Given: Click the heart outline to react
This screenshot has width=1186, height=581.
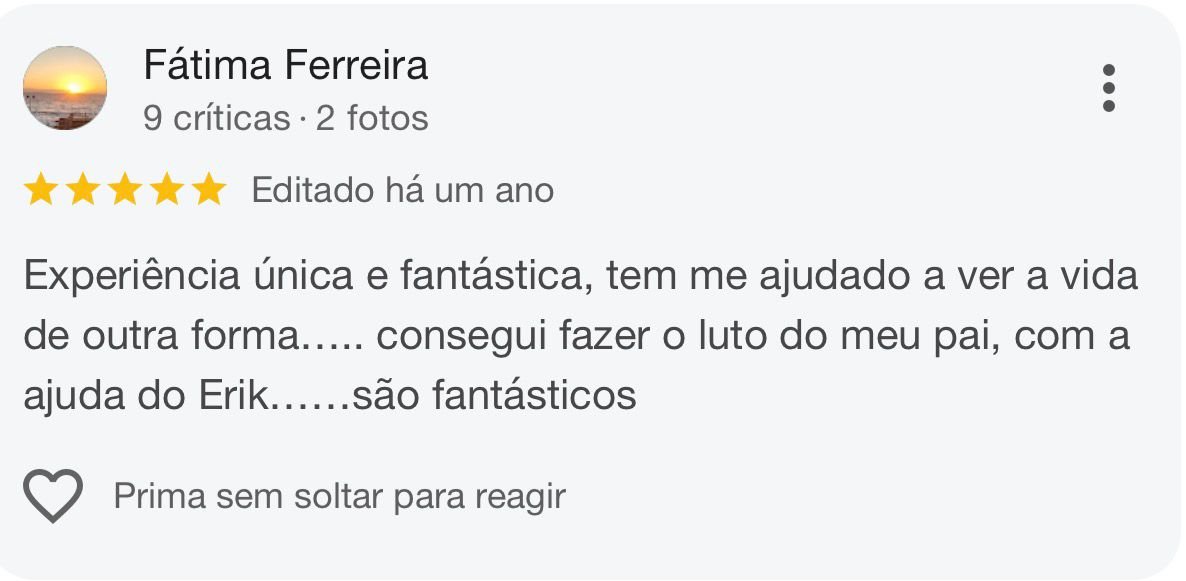Looking at the screenshot, I should pyautogui.click(x=52, y=493).
